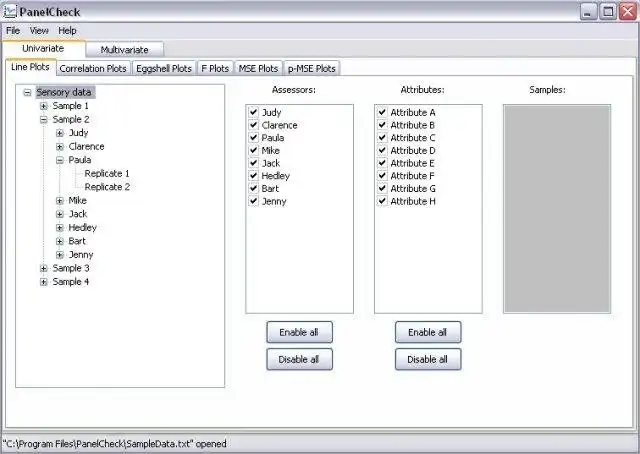Select the Sample 3 tree label

pyautogui.click(x=71, y=268)
